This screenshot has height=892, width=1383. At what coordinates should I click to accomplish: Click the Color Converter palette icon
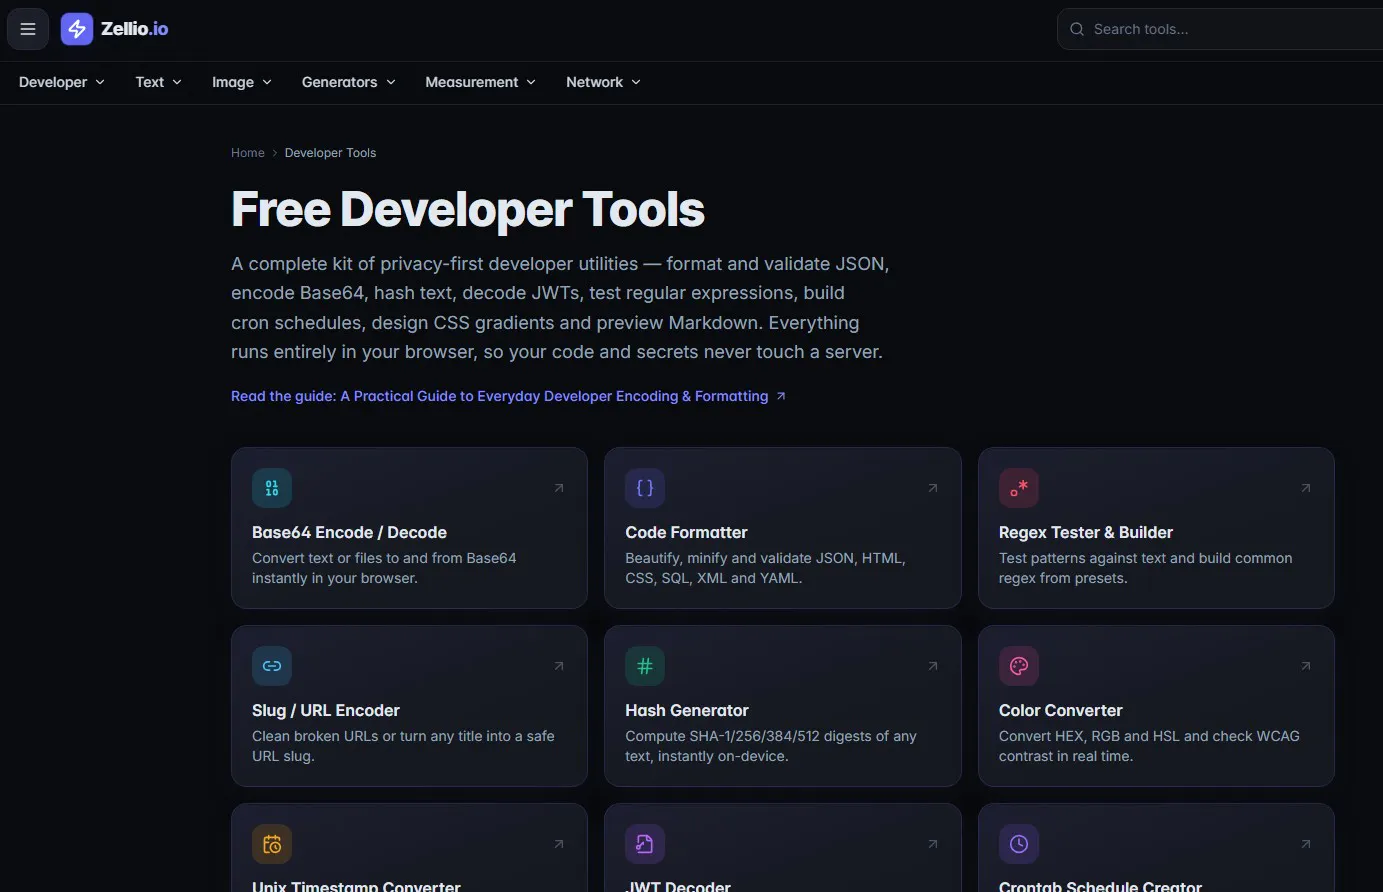tap(1019, 666)
